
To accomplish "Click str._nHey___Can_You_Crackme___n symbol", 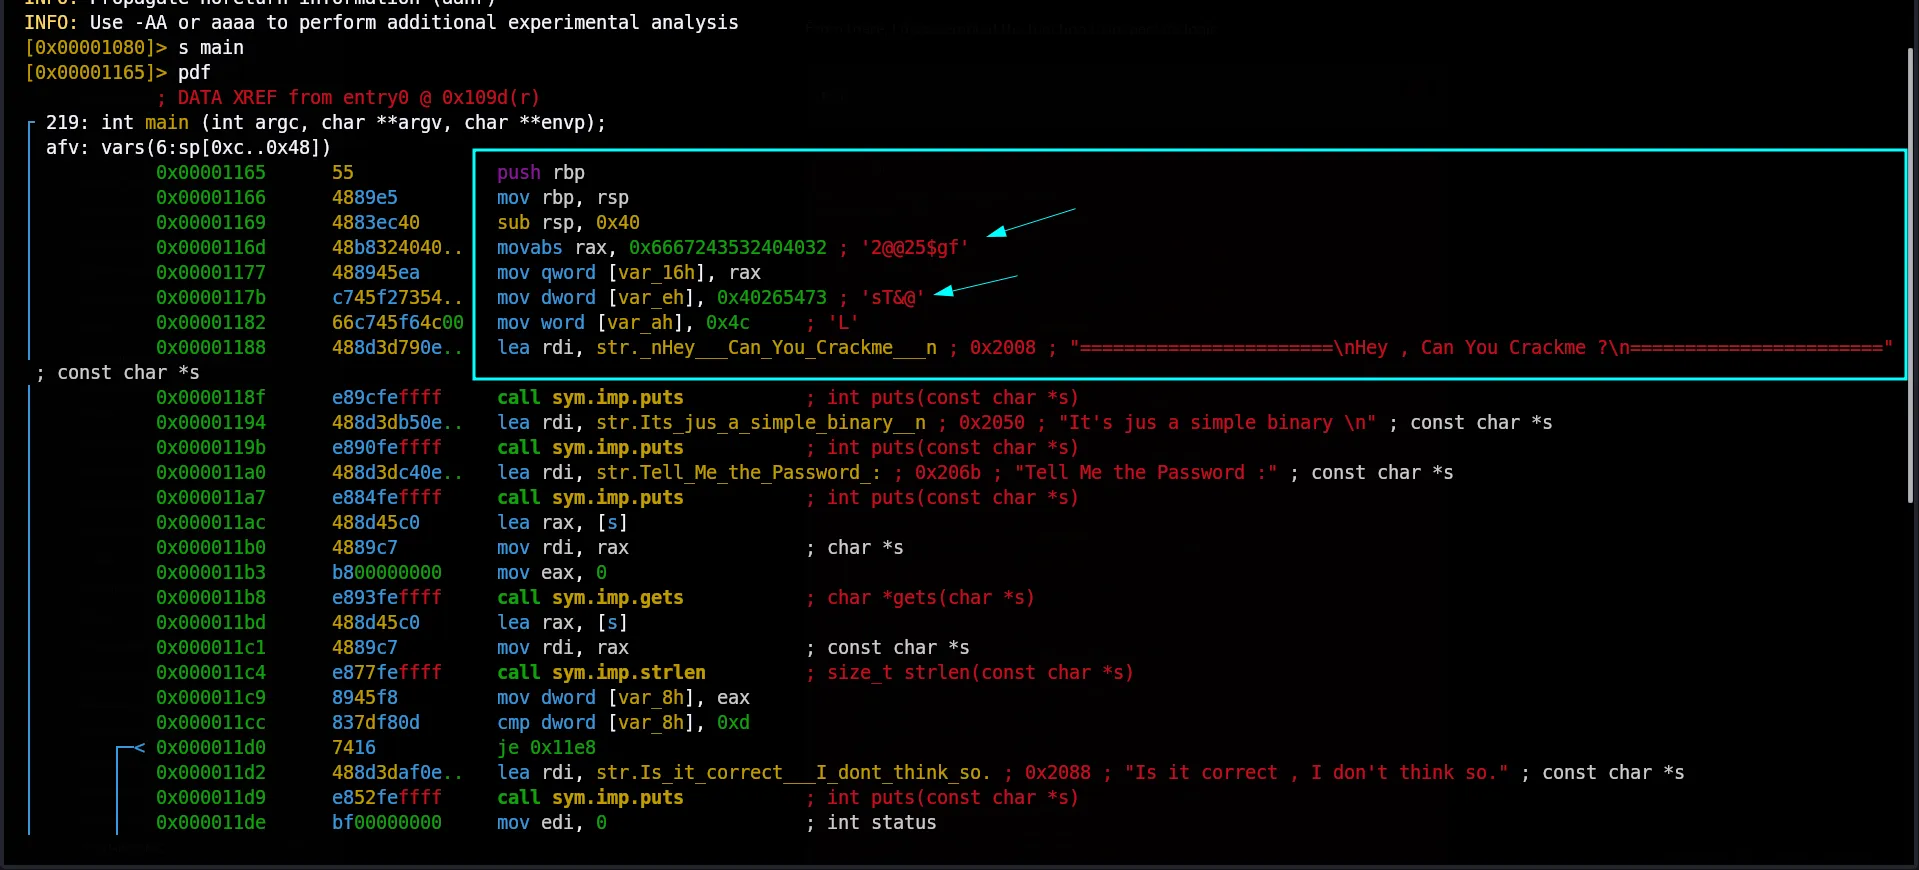I will tap(767, 348).
